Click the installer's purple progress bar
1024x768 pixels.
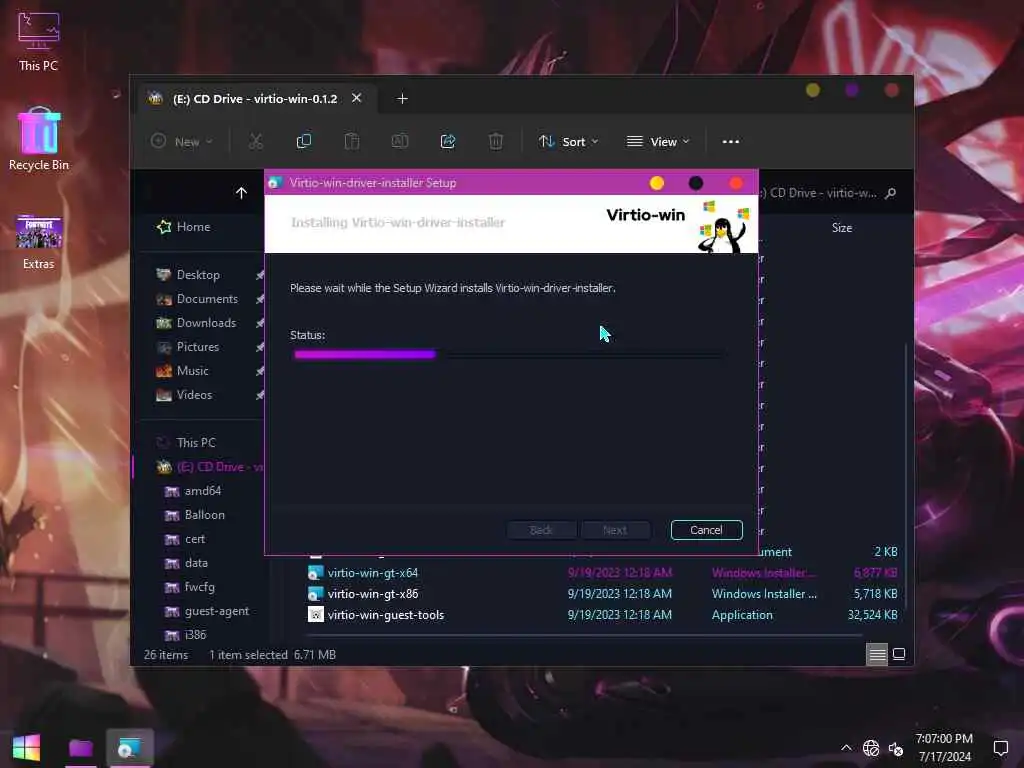click(x=365, y=354)
